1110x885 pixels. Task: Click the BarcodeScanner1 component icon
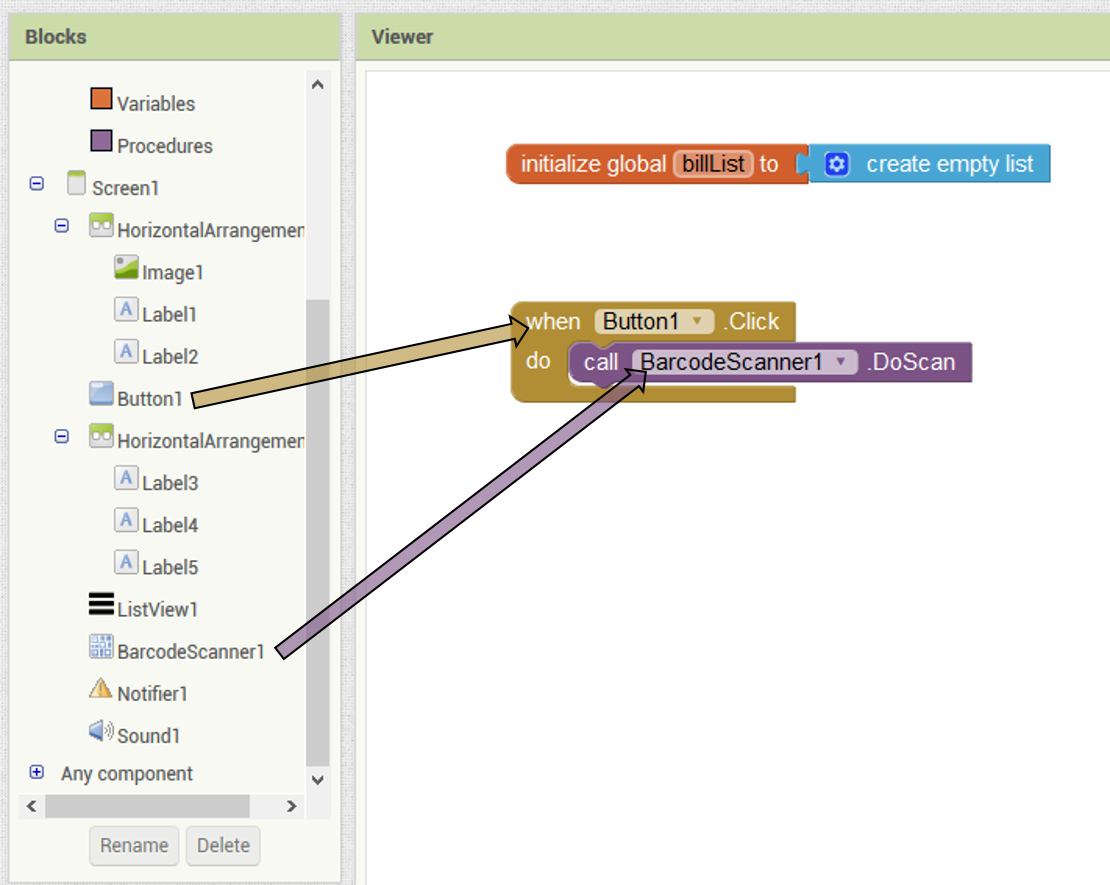101,648
